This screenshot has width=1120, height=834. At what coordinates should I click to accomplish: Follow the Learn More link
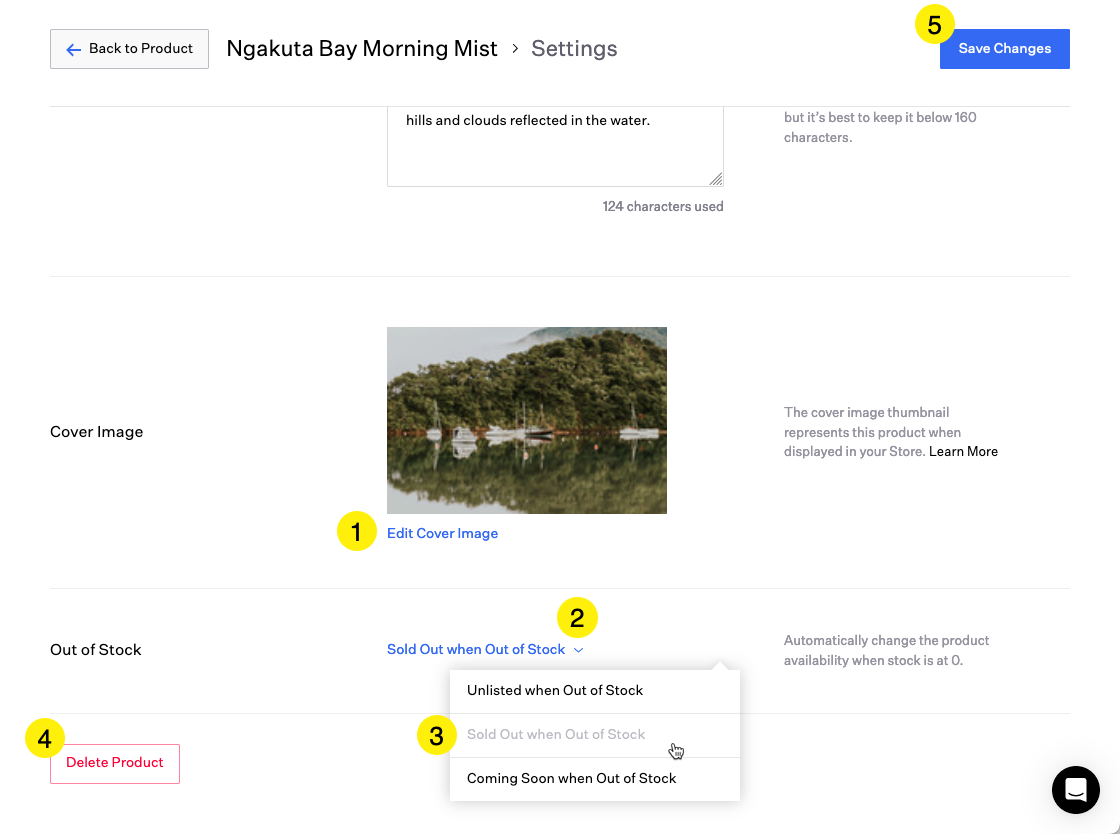(x=963, y=452)
